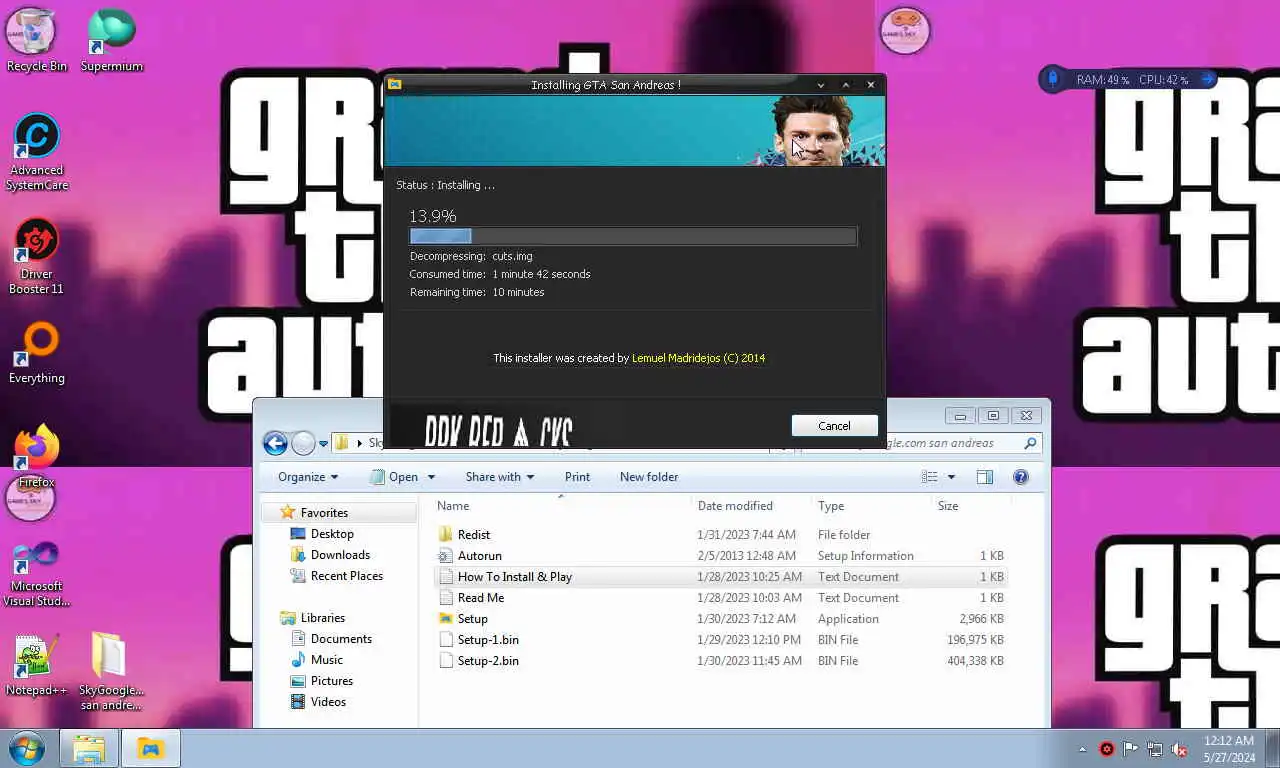Launch the Advanced SystemCare desktop icon
Screen dimensions: 1280x768
point(37,152)
